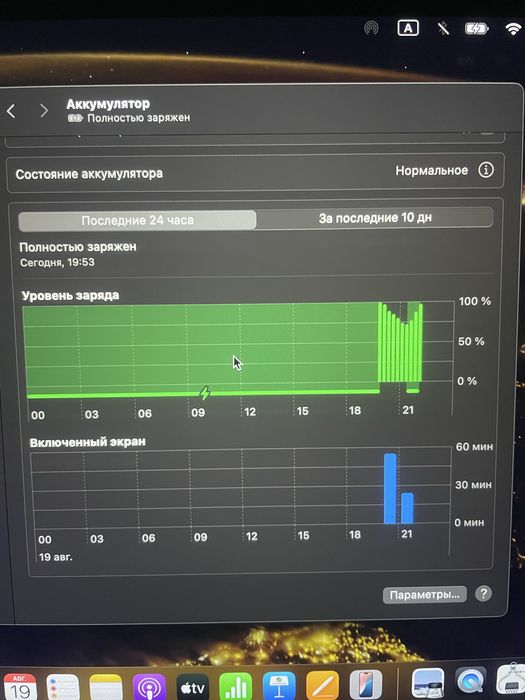Image resolution: width=525 pixels, height=700 pixels.
Task: Click the Состояние аккумулятора label
Action: [89, 174]
